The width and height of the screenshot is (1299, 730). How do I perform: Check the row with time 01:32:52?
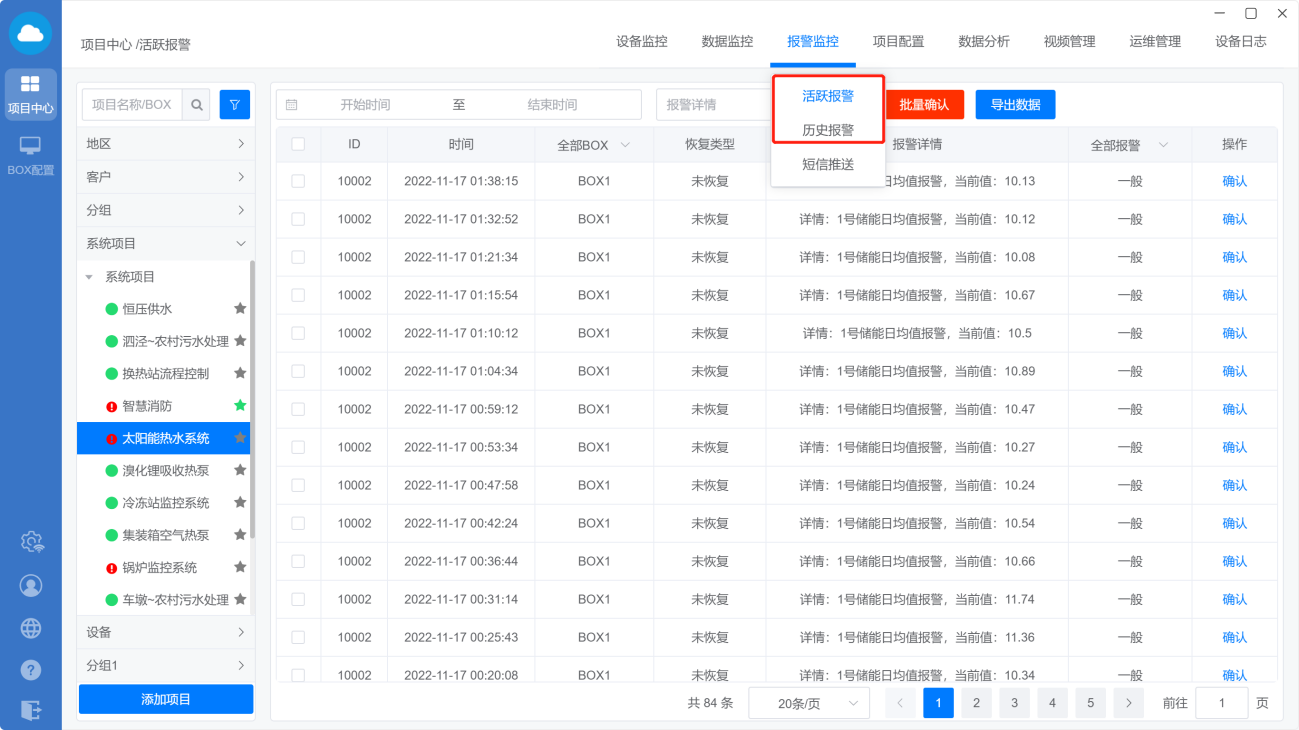[298, 219]
